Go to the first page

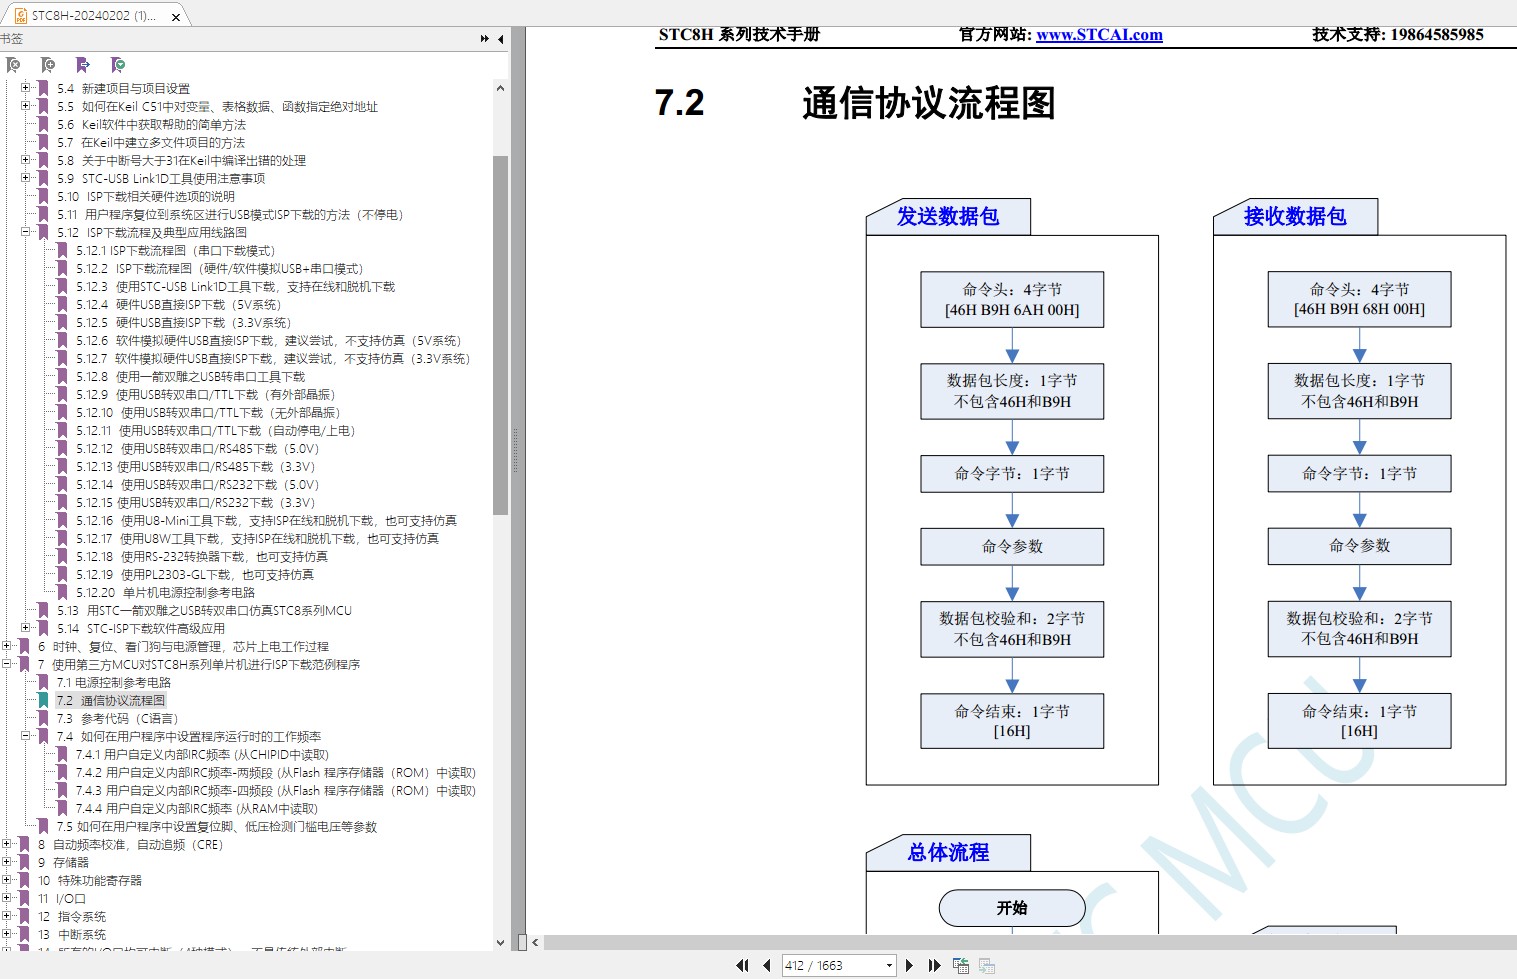[742, 965]
